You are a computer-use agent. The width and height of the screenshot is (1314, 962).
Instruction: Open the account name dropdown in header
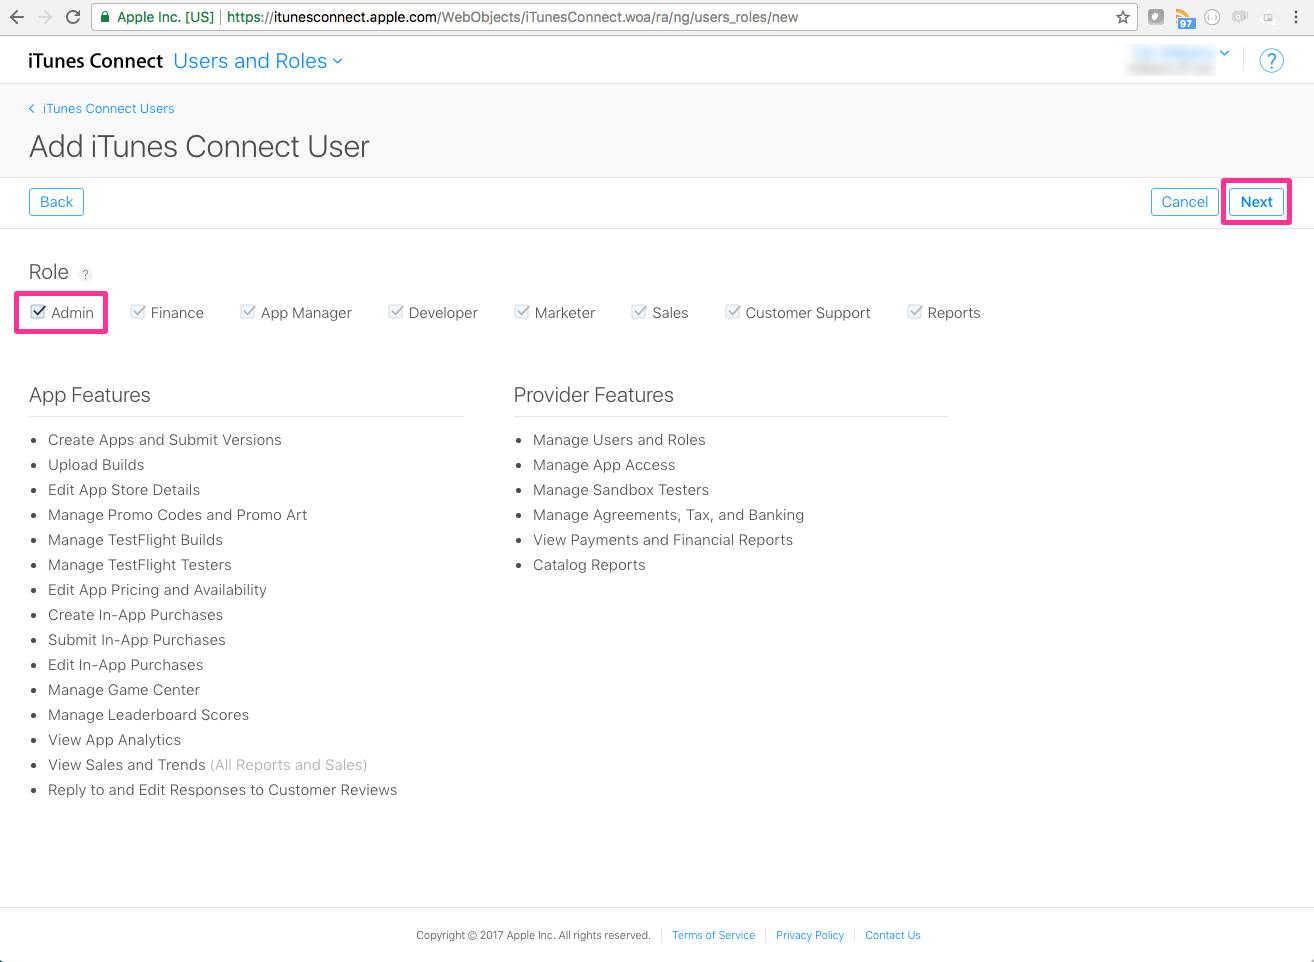pyautogui.click(x=1178, y=60)
